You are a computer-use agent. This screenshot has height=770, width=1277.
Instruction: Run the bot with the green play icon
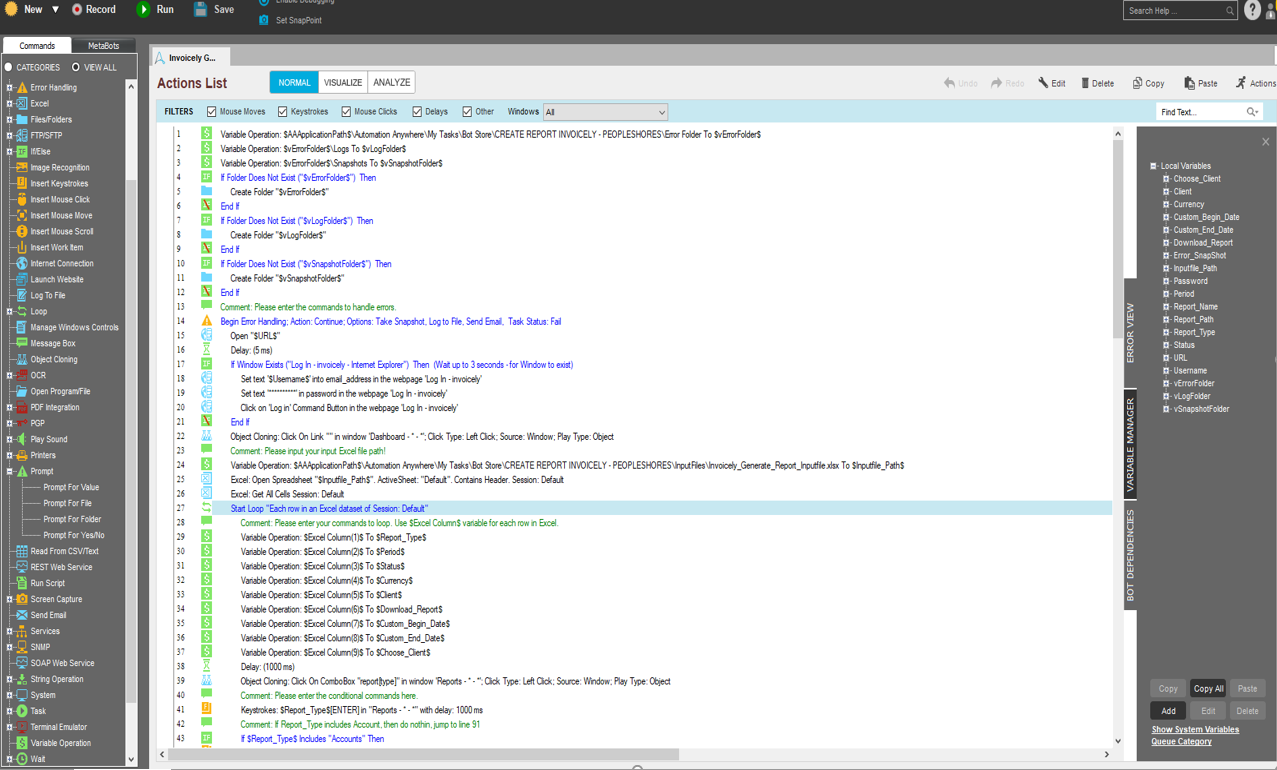[143, 10]
